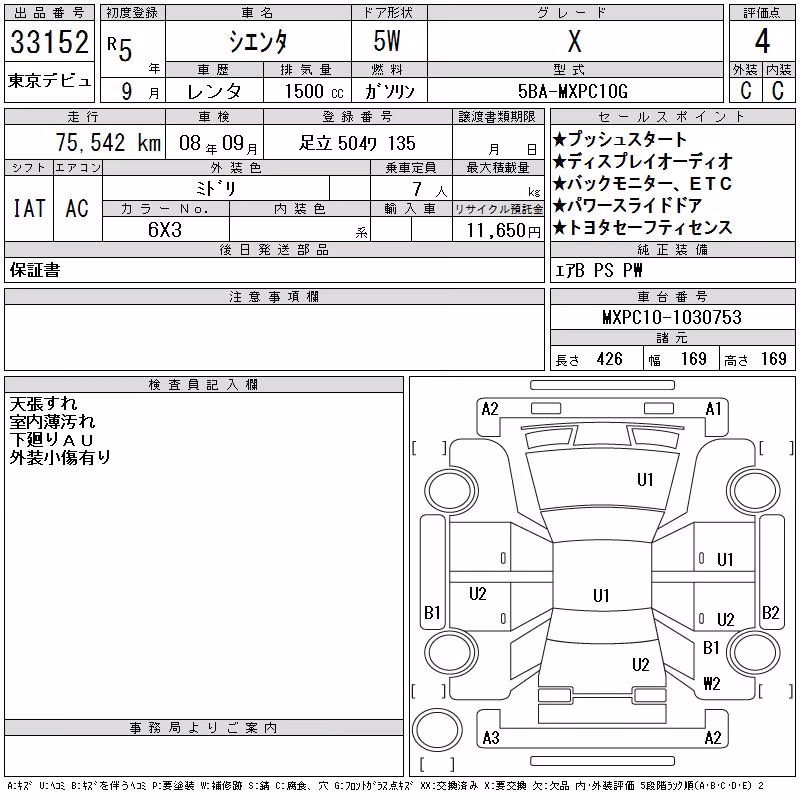Viewport: 800px width, 800px height.
Task: Click the air conditioner value AC
Action: pyautogui.click(x=77, y=208)
